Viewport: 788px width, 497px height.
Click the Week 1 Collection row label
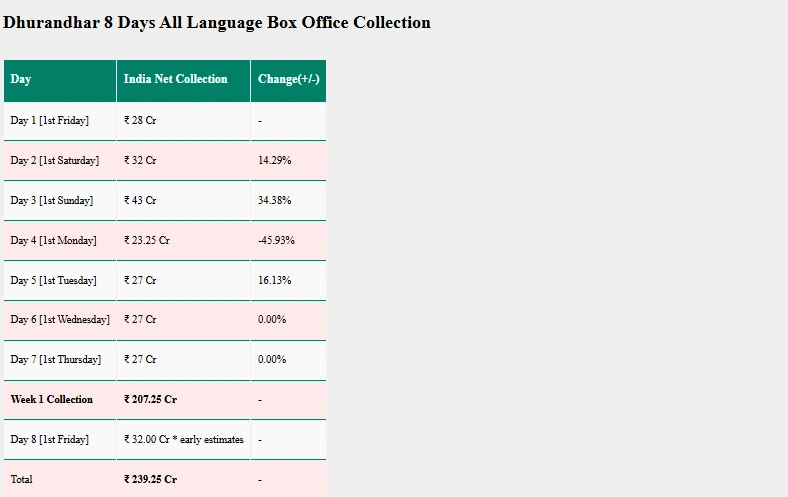(52, 400)
